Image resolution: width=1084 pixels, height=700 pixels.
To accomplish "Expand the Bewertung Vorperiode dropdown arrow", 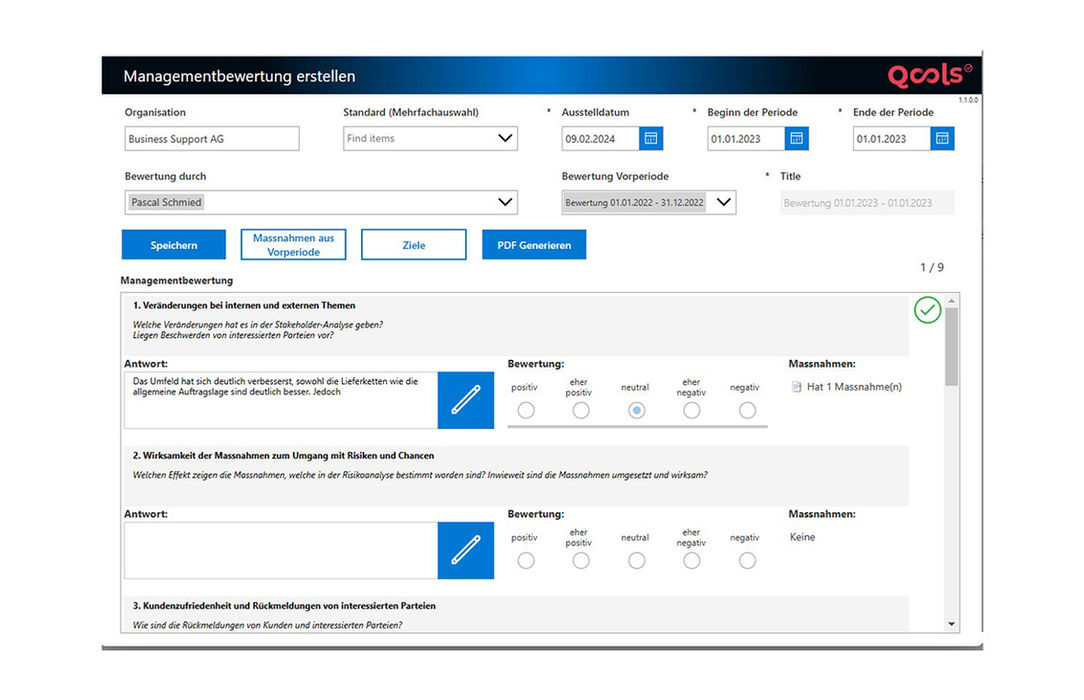I will [x=723, y=202].
